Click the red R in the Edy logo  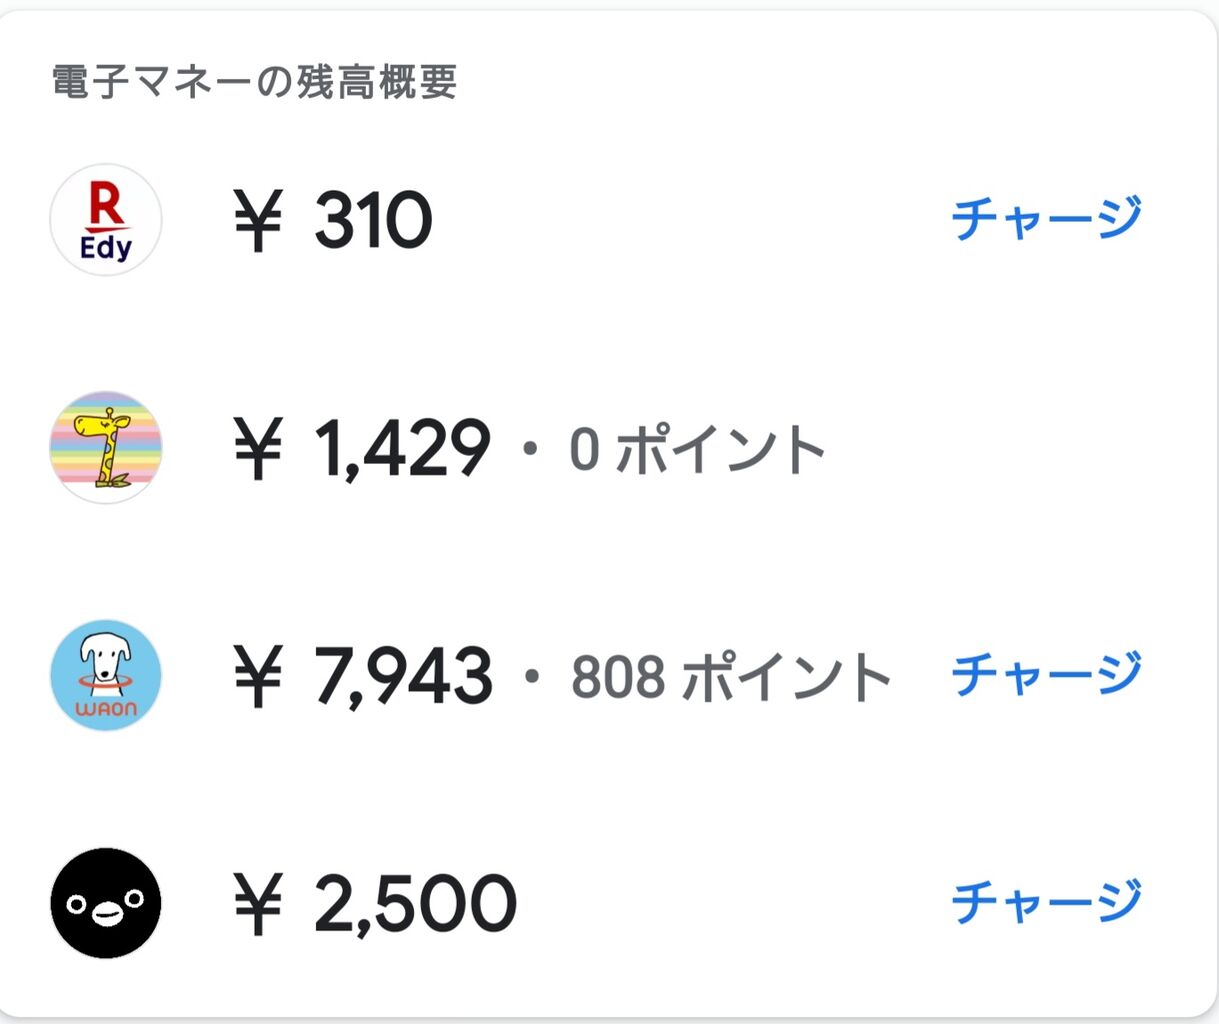click(106, 204)
